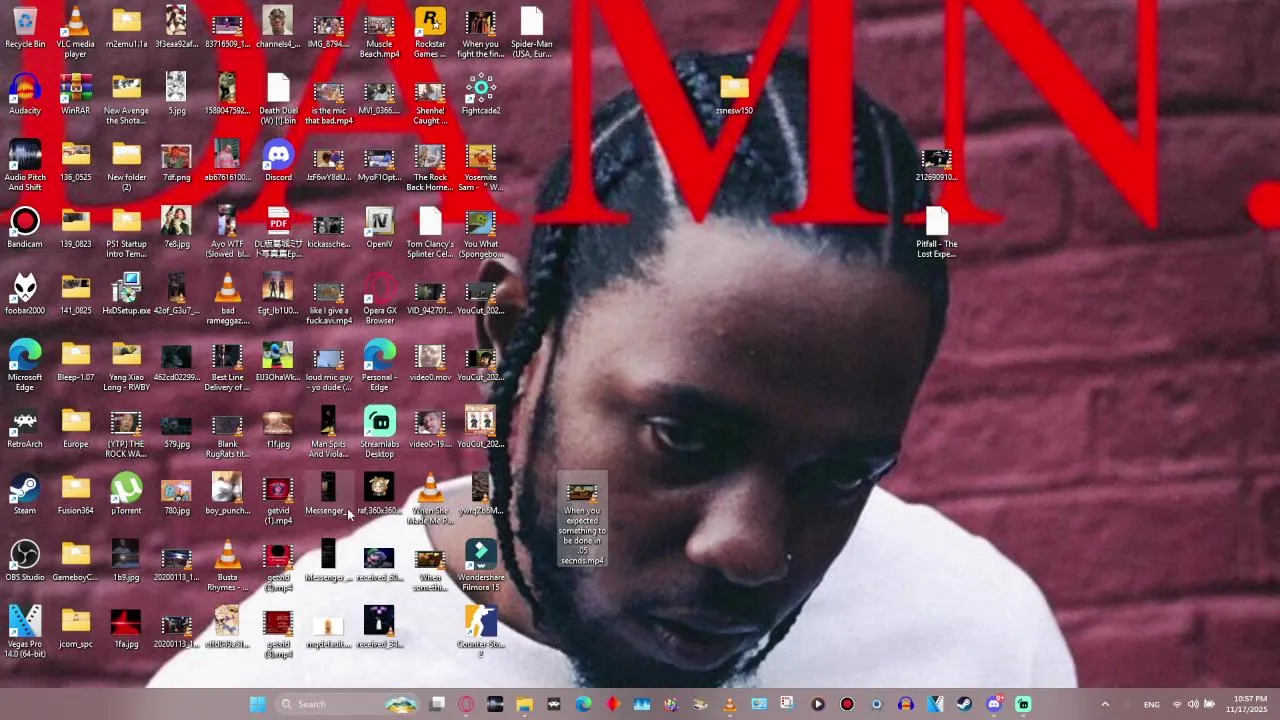Select Busta Rhymes media file
This screenshot has height=720, width=1280.
point(228,565)
